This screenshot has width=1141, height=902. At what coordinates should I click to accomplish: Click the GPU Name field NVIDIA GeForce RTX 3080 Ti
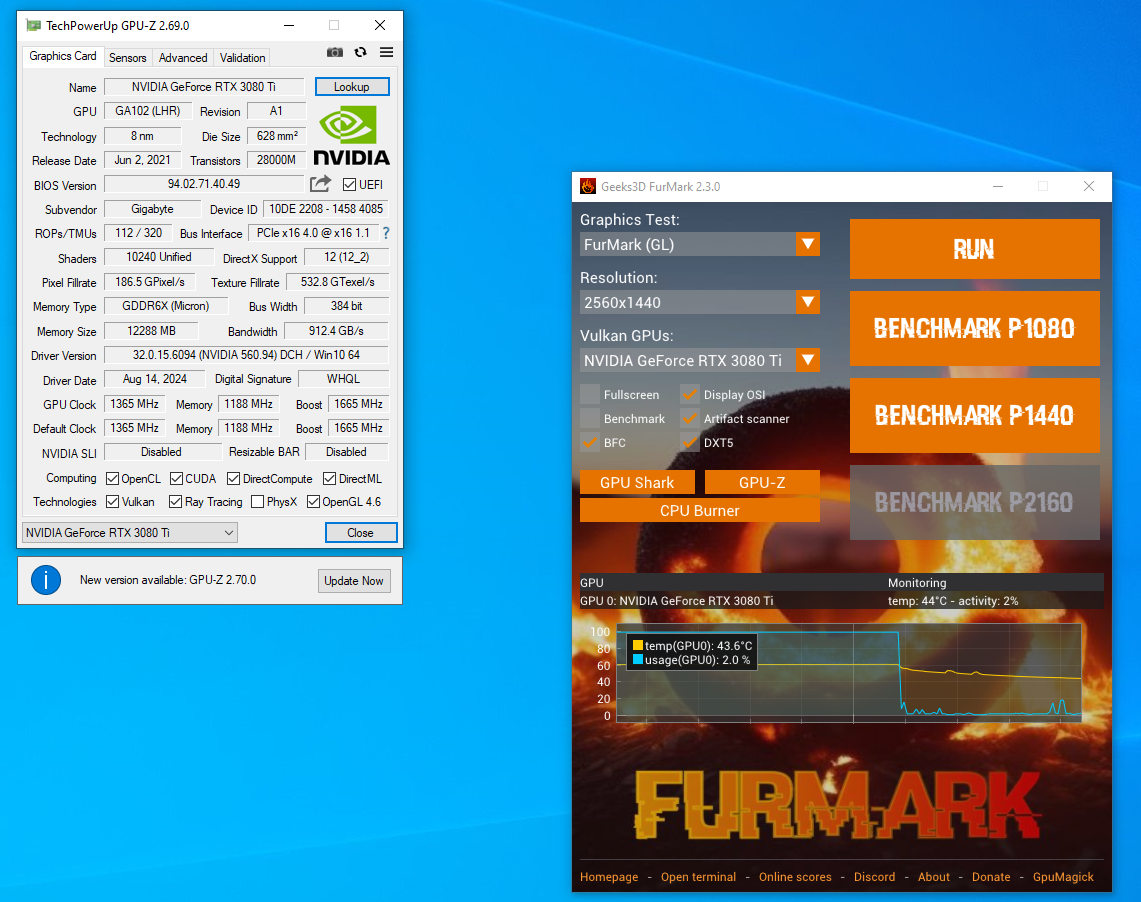204,87
